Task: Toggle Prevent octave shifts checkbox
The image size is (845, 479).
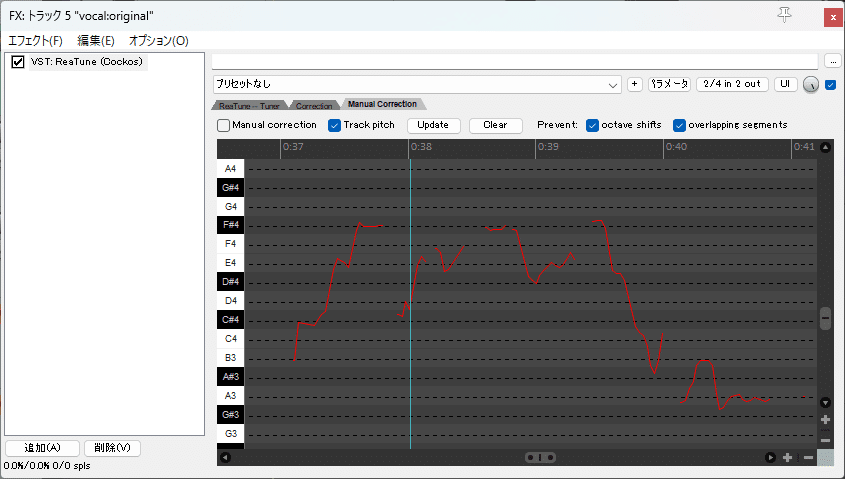Action: click(x=592, y=126)
